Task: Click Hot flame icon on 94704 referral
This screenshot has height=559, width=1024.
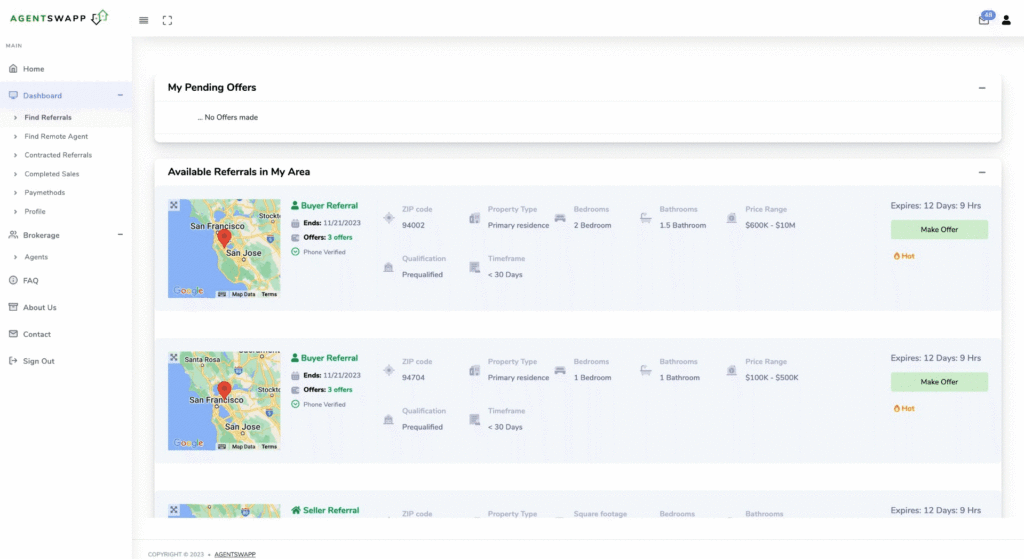Action: [897, 408]
